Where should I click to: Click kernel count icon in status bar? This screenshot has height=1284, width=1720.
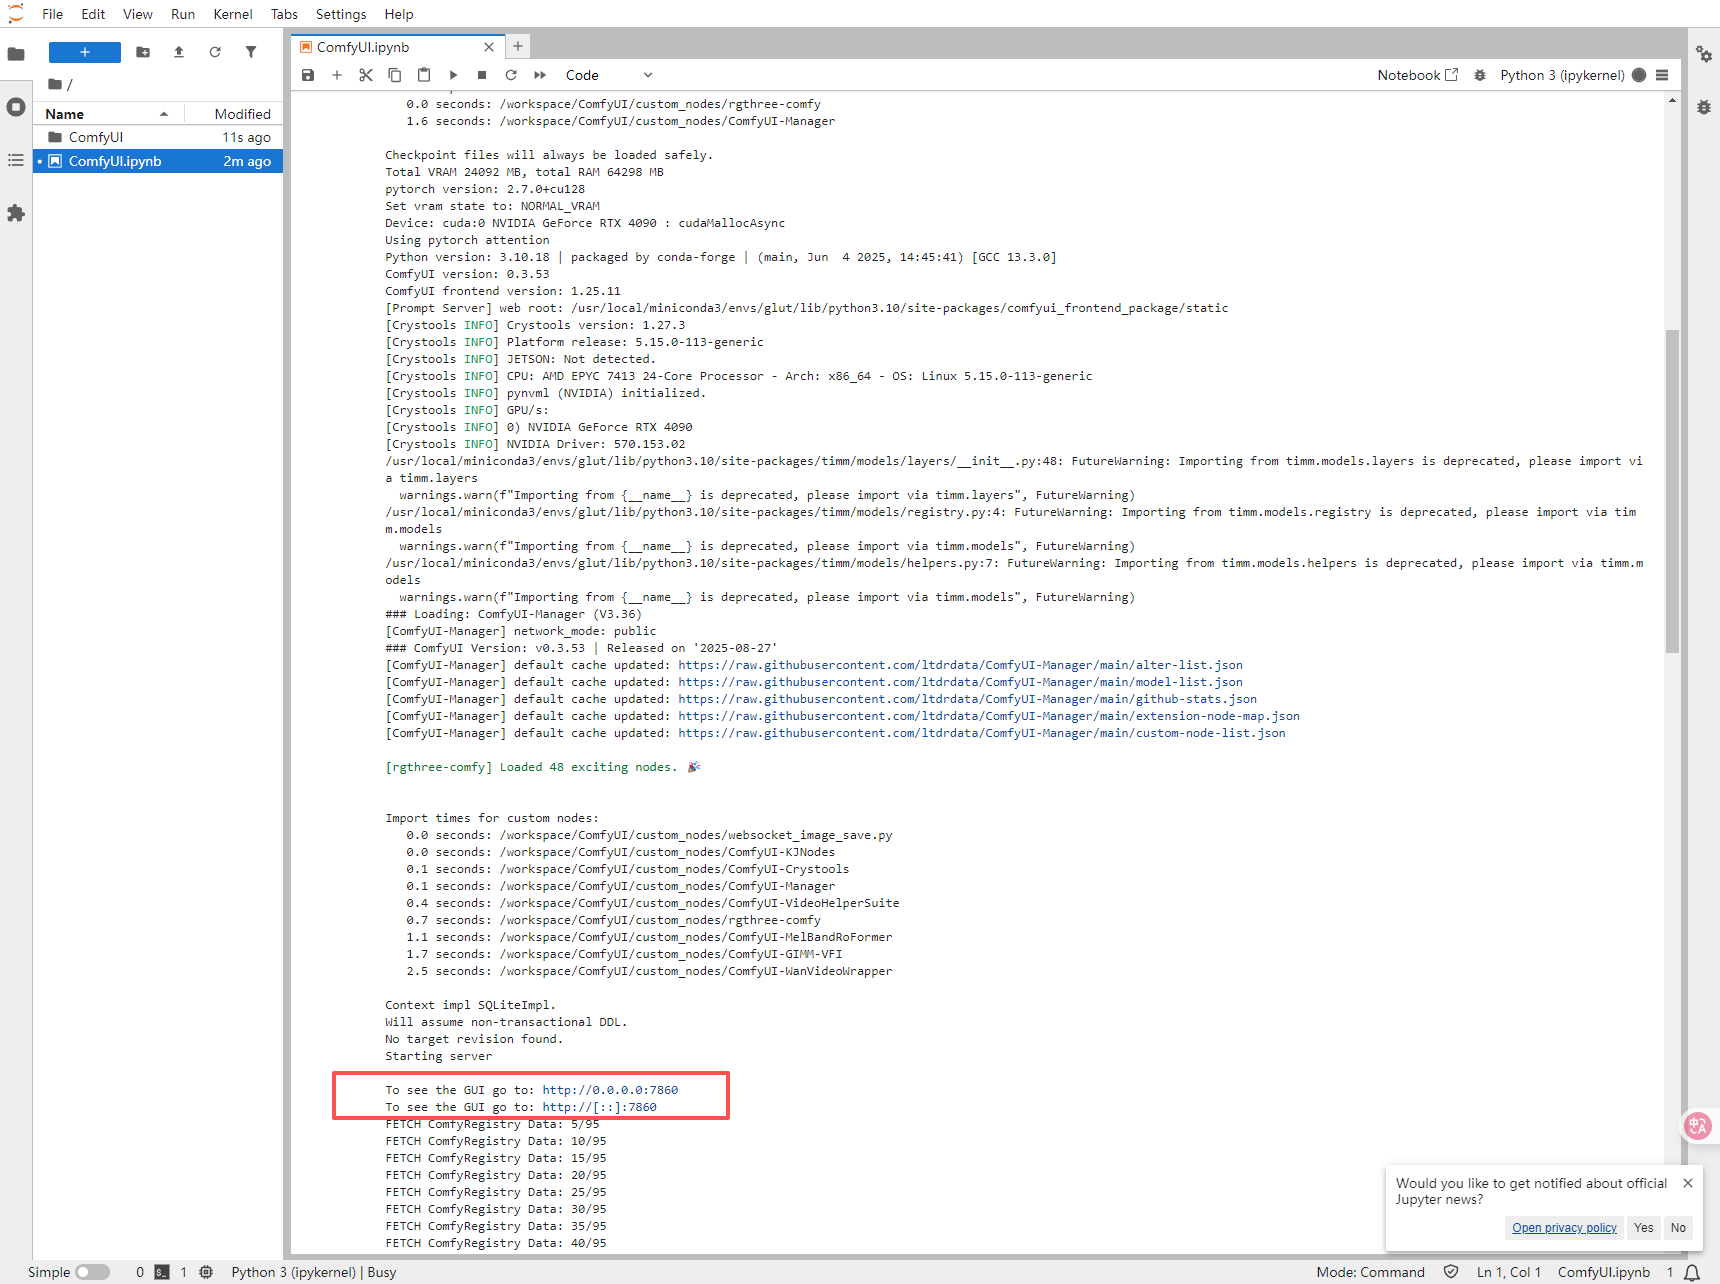(x=206, y=1272)
